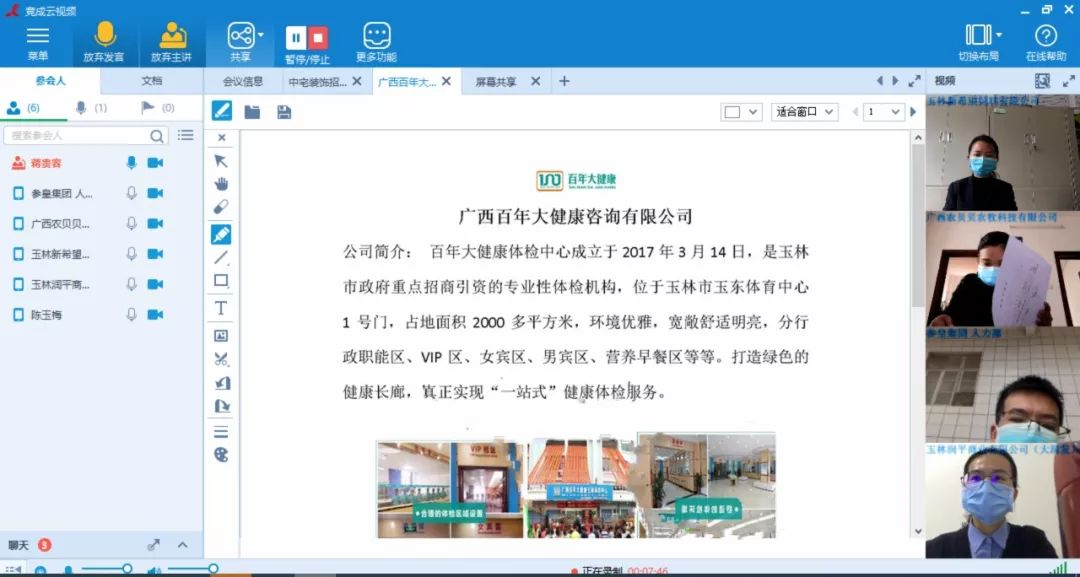
Task: Open 在线帮助 online help
Action: (1046, 43)
